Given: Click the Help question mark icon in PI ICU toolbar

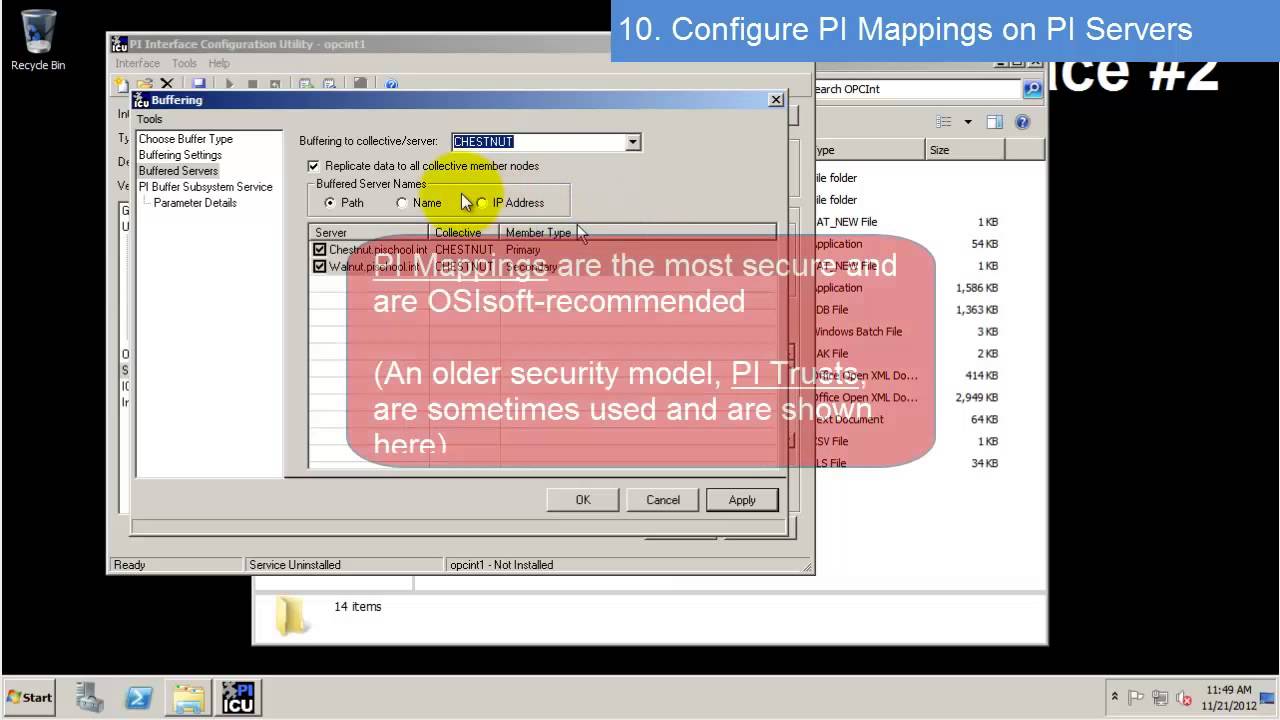Looking at the screenshot, I should tap(391, 85).
